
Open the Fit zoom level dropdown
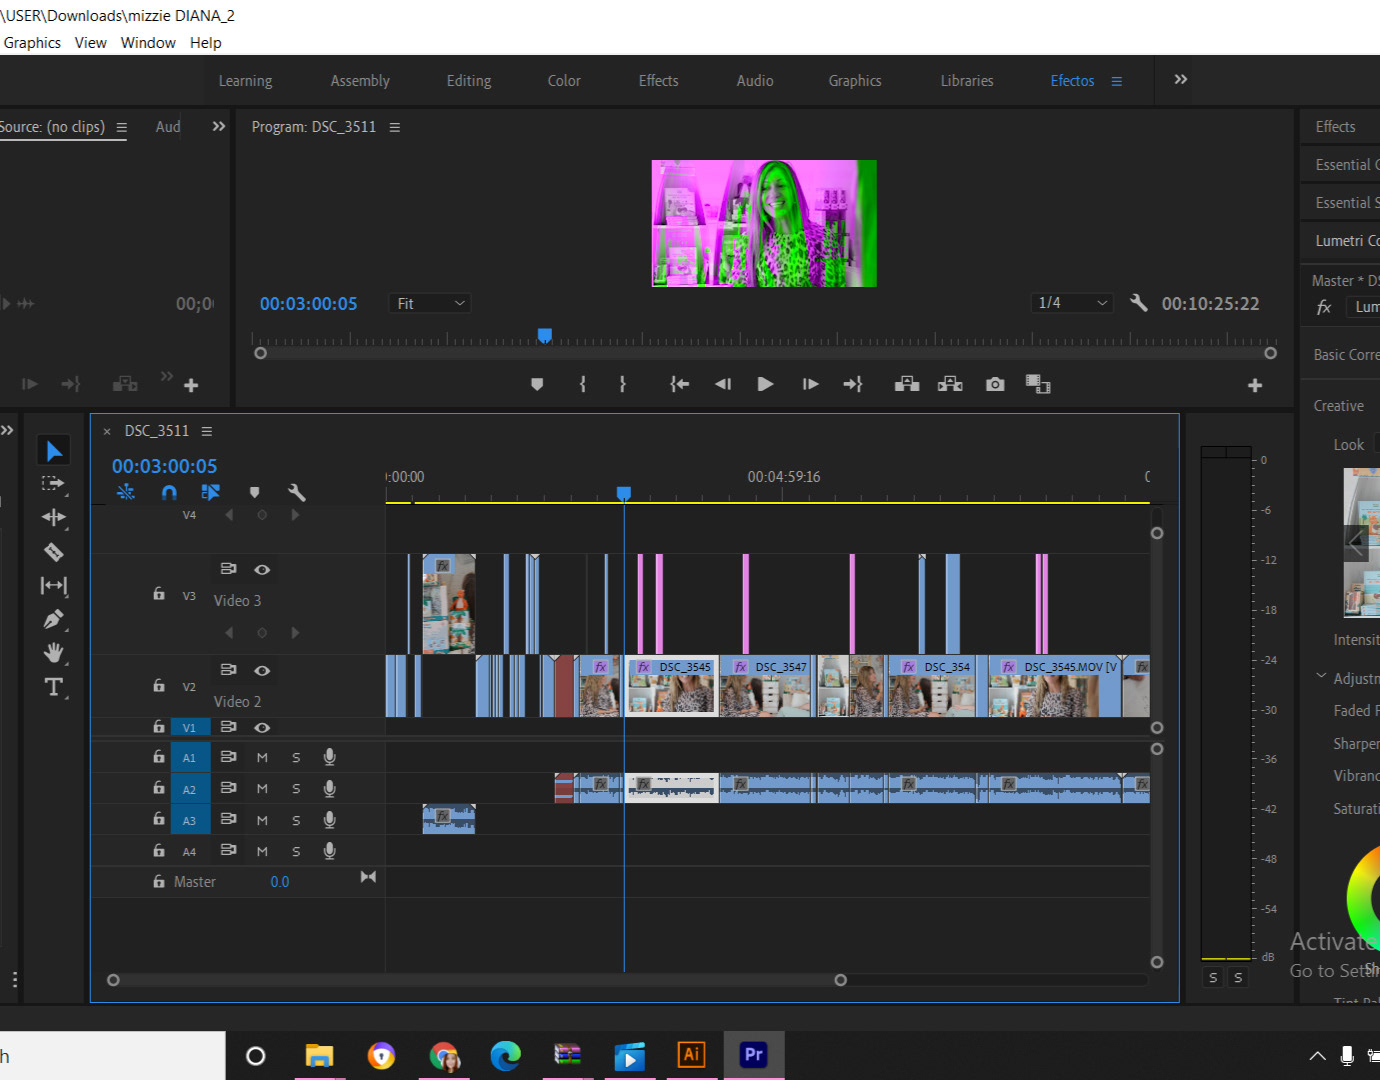point(429,303)
